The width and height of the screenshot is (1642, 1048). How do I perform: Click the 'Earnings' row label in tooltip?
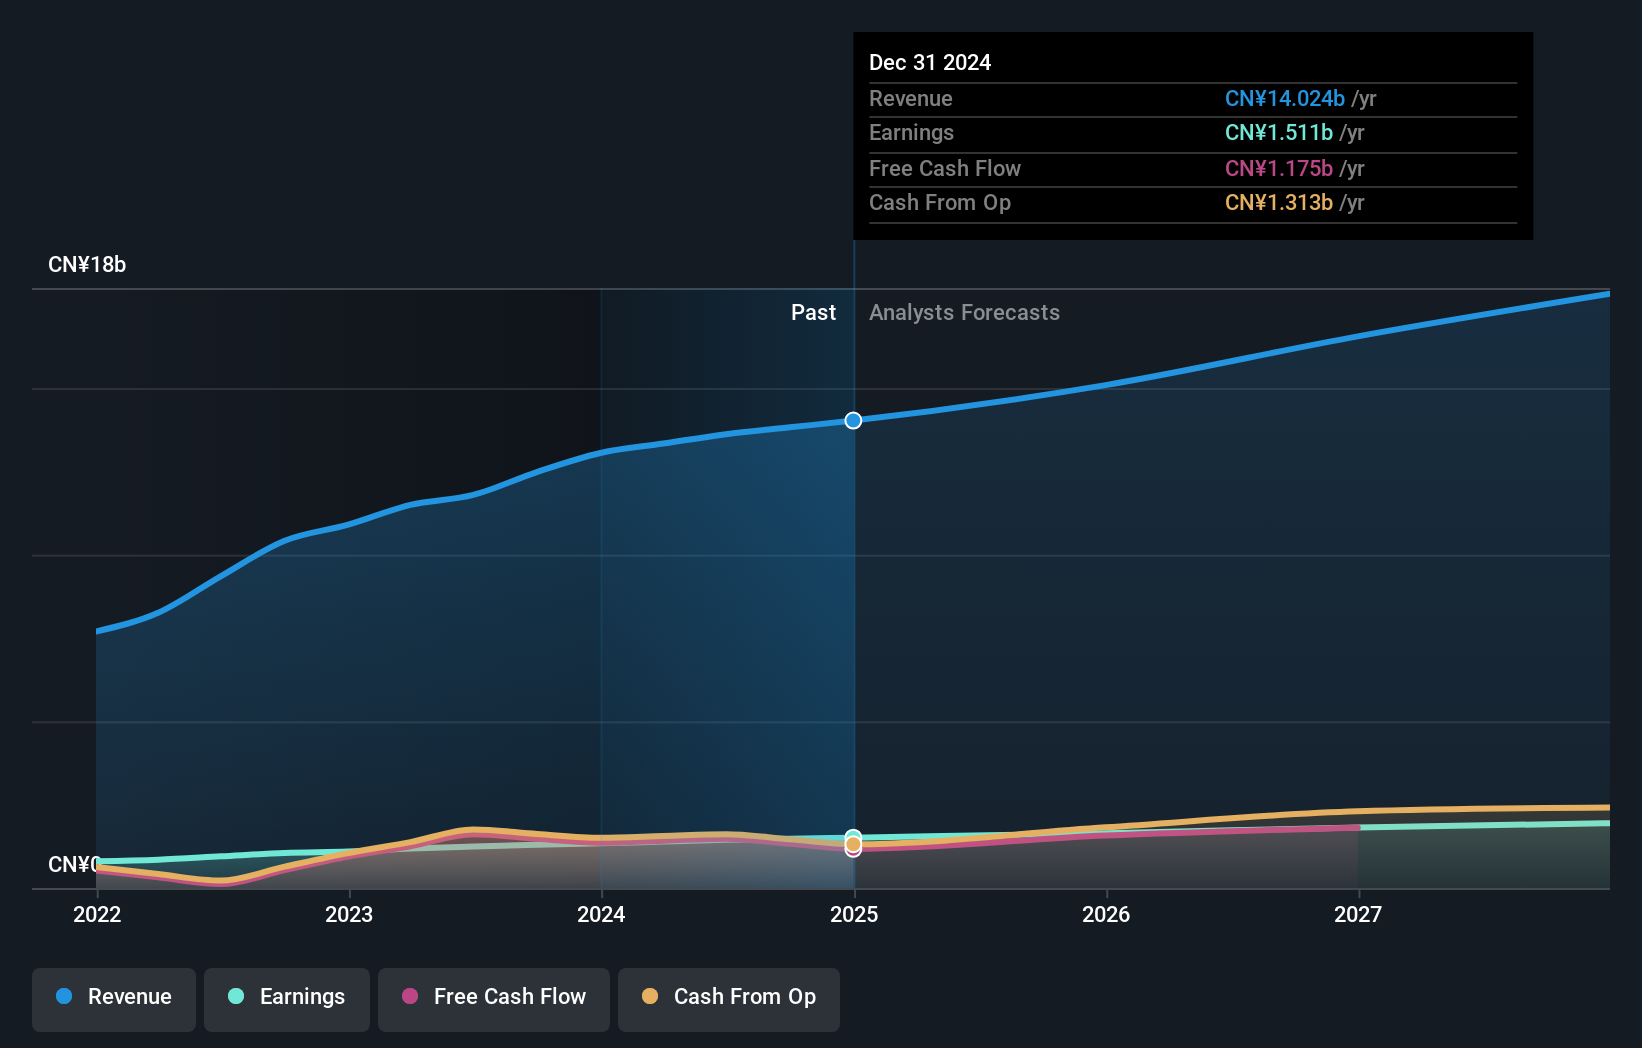pyautogui.click(x=911, y=133)
